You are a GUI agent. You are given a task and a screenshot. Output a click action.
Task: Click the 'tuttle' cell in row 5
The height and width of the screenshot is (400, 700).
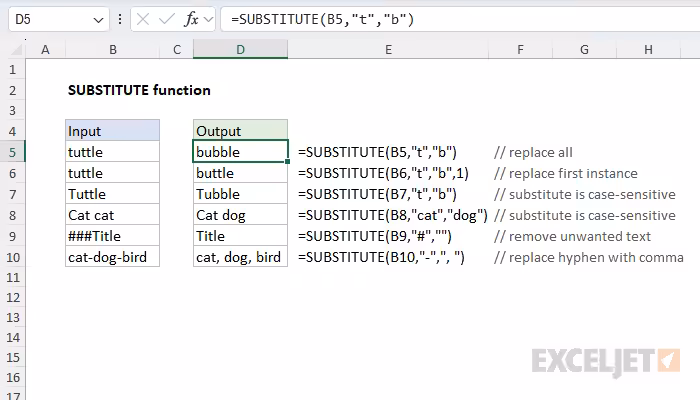point(112,152)
